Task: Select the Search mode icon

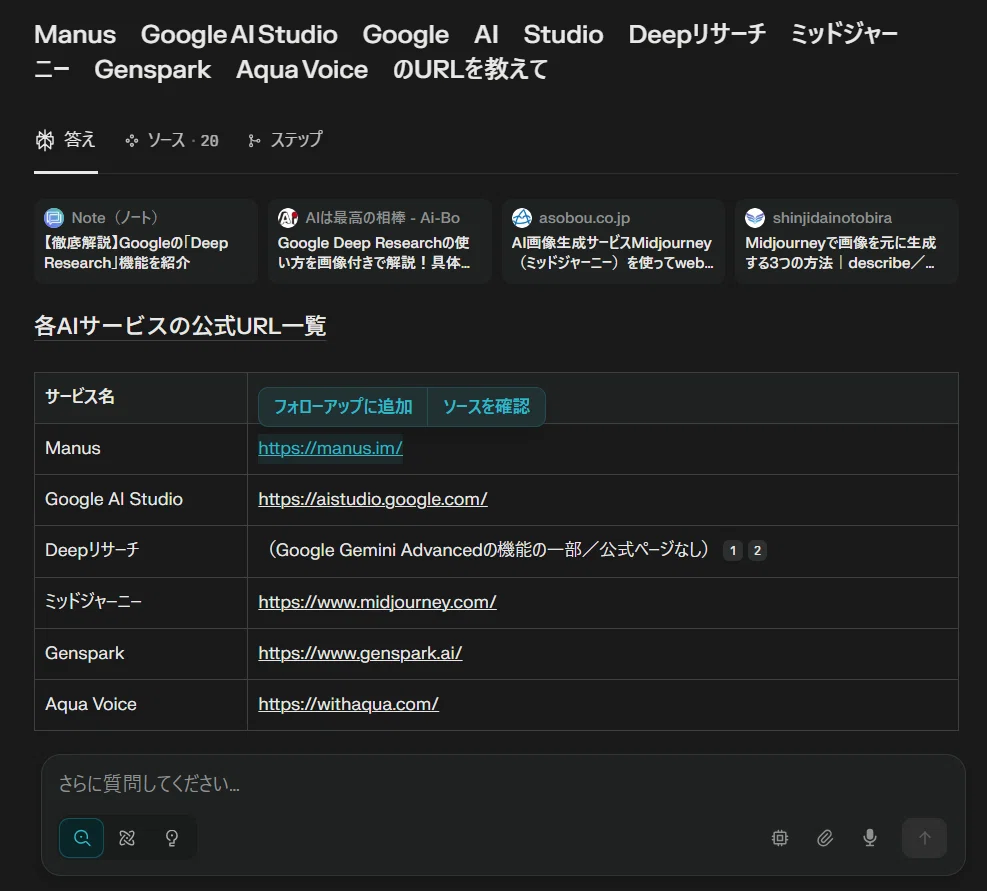Action: click(x=81, y=837)
